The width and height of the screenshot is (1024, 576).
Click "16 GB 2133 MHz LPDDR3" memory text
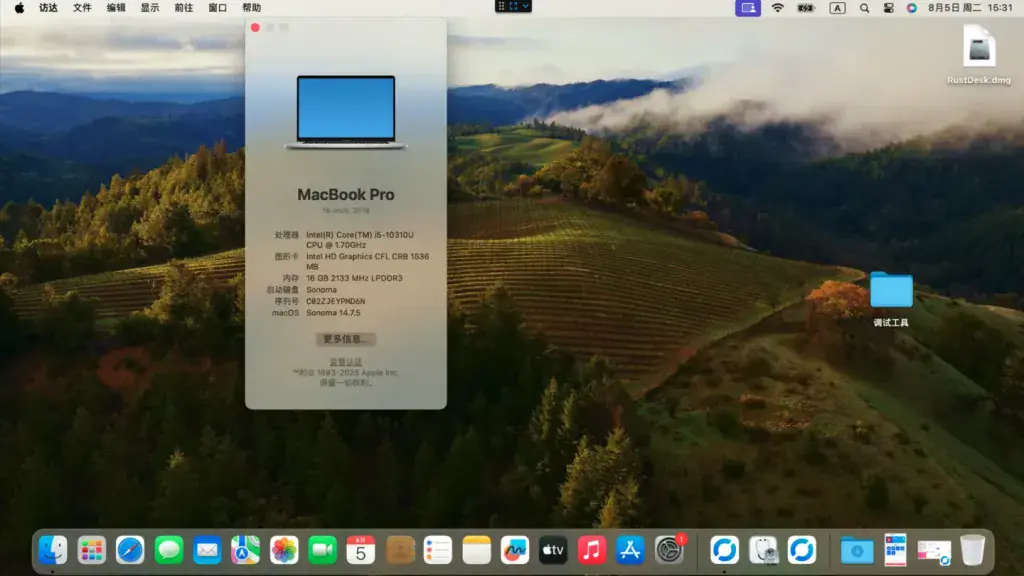354,278
